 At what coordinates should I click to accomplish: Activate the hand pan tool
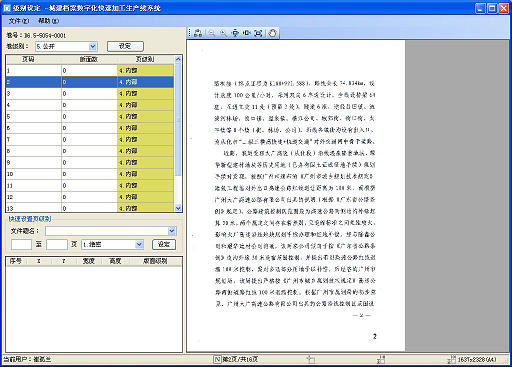pos(272,33)
